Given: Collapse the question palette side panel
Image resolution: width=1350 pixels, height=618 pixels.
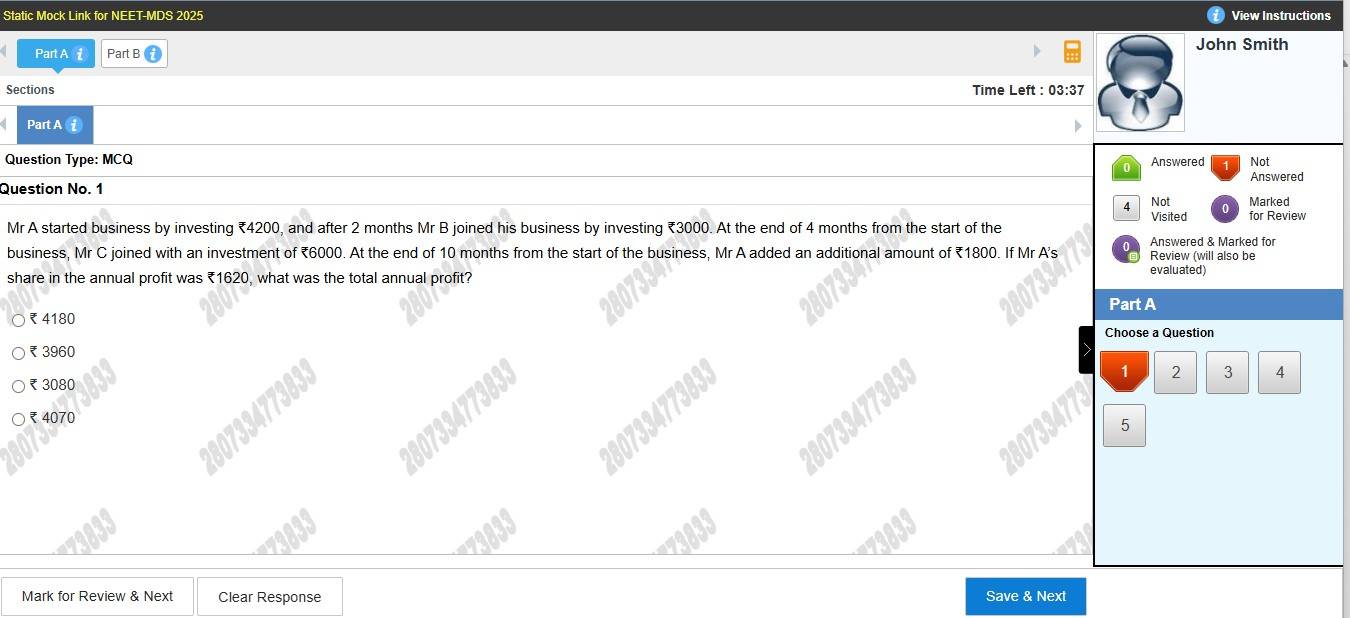Looking at the screenshot, I should [1086, 350].
